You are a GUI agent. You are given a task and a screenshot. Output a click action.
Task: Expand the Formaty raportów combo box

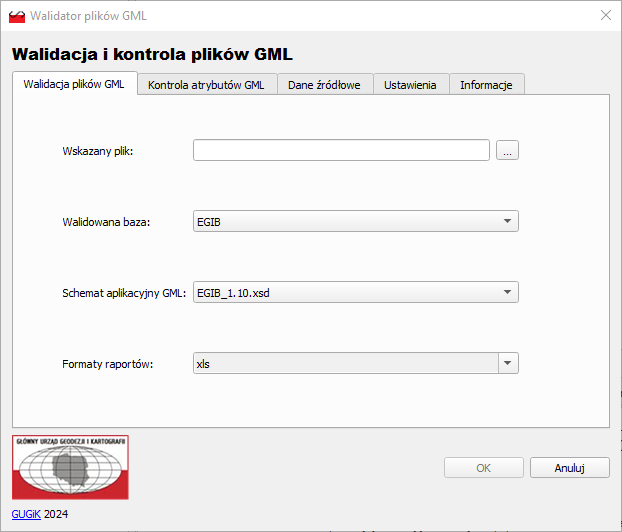(356, 364)
